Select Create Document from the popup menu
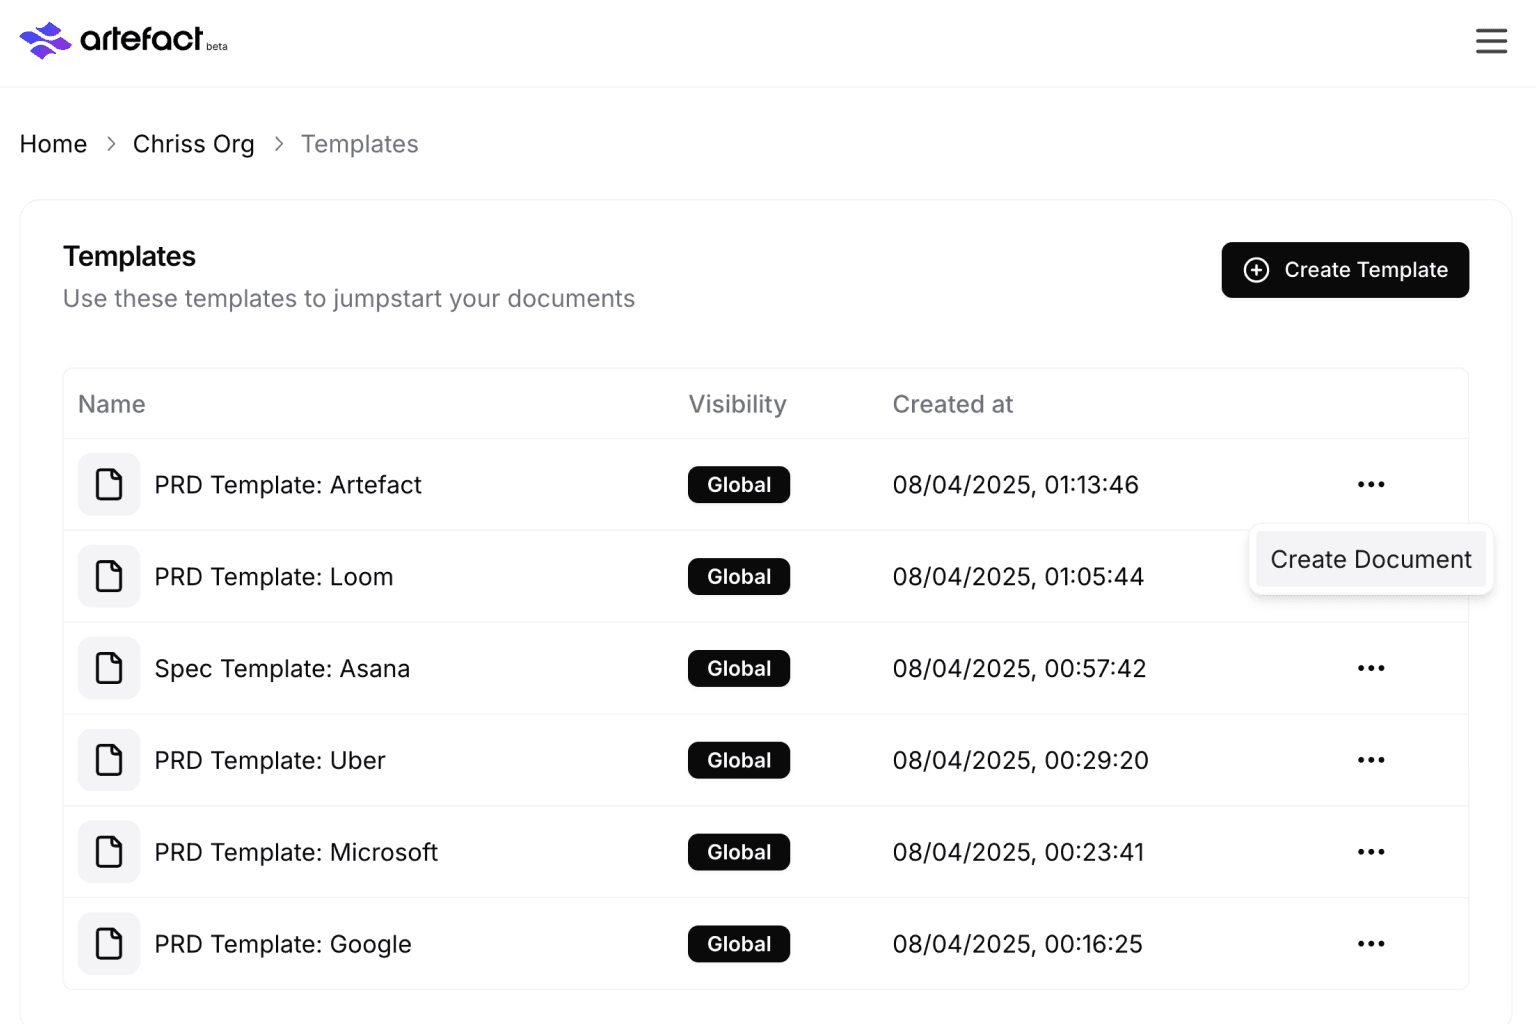Image resolution: width=1536 pixels, height=1024 pixels. (1370, 560)
